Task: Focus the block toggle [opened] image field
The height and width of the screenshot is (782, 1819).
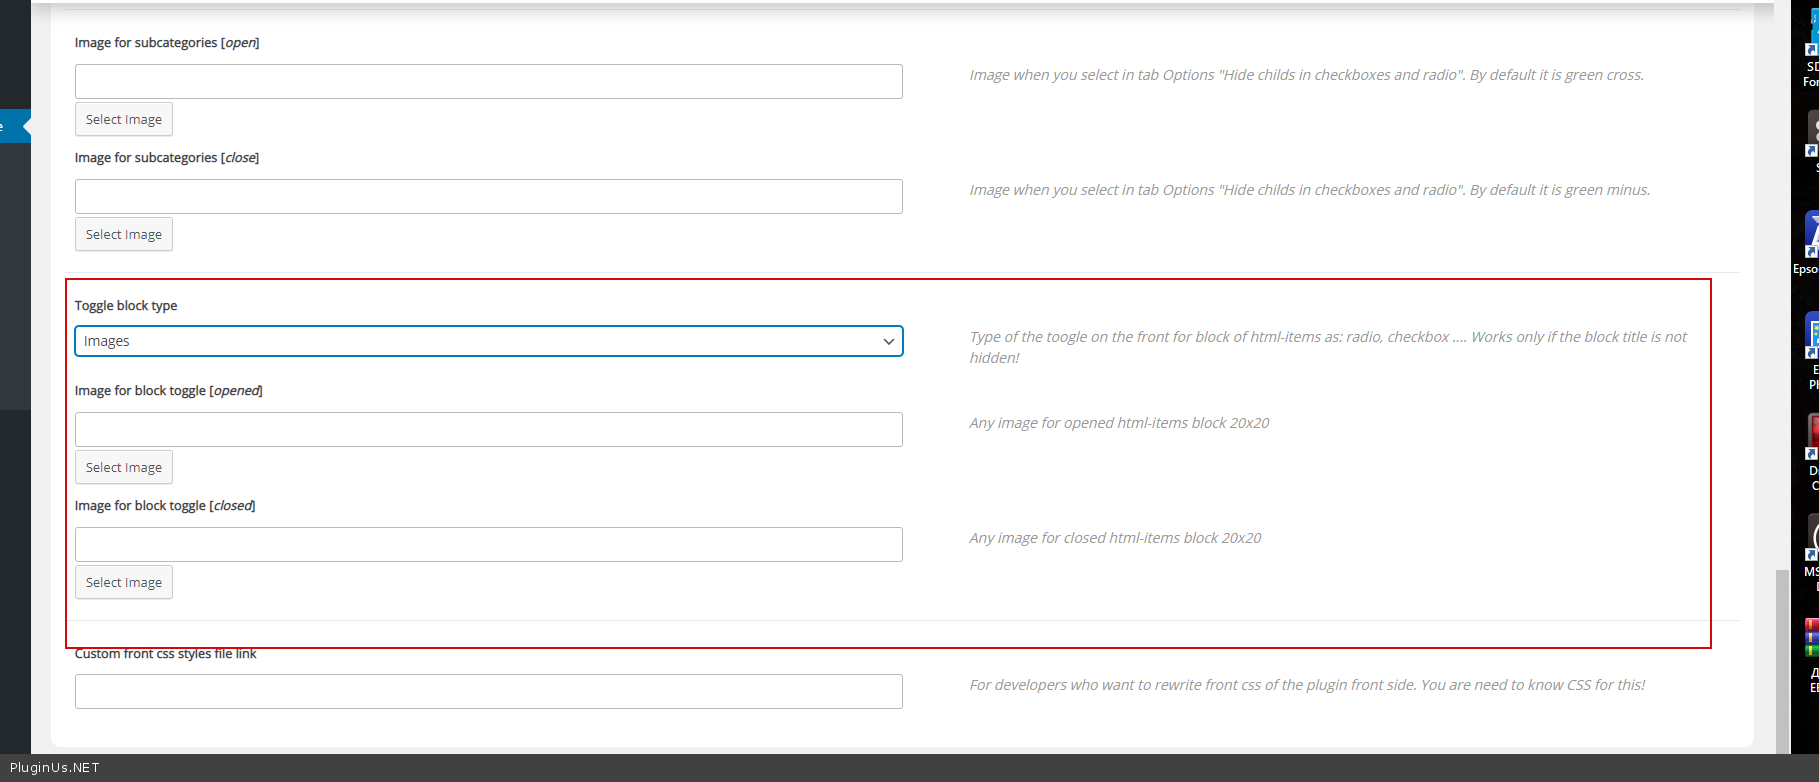Action: click(489, 429)
